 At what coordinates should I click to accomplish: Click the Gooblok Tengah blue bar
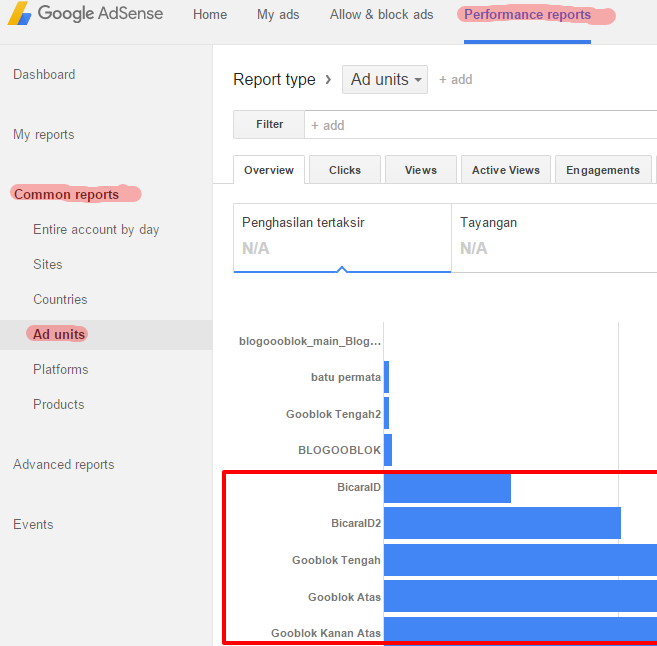[x=520, y=560]
